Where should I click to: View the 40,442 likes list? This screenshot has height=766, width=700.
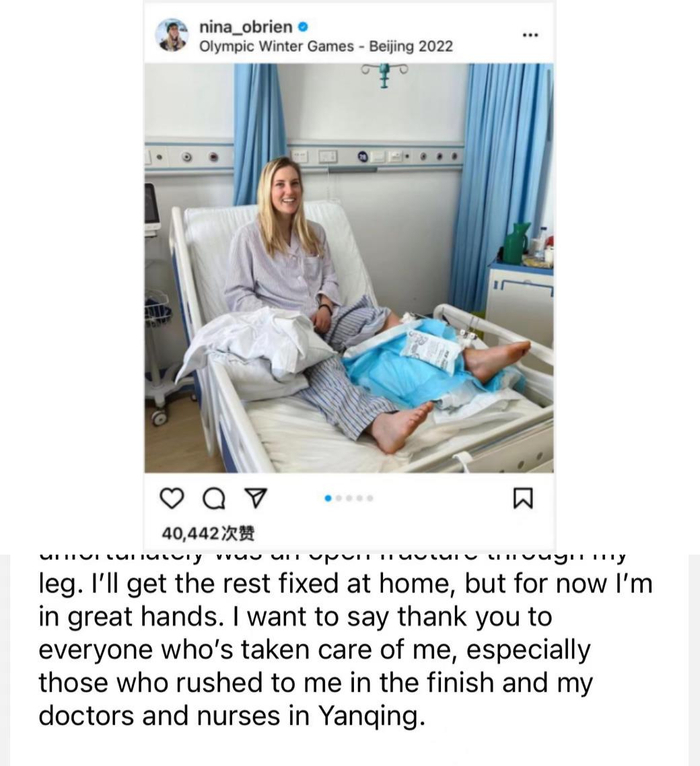point(208,533)
